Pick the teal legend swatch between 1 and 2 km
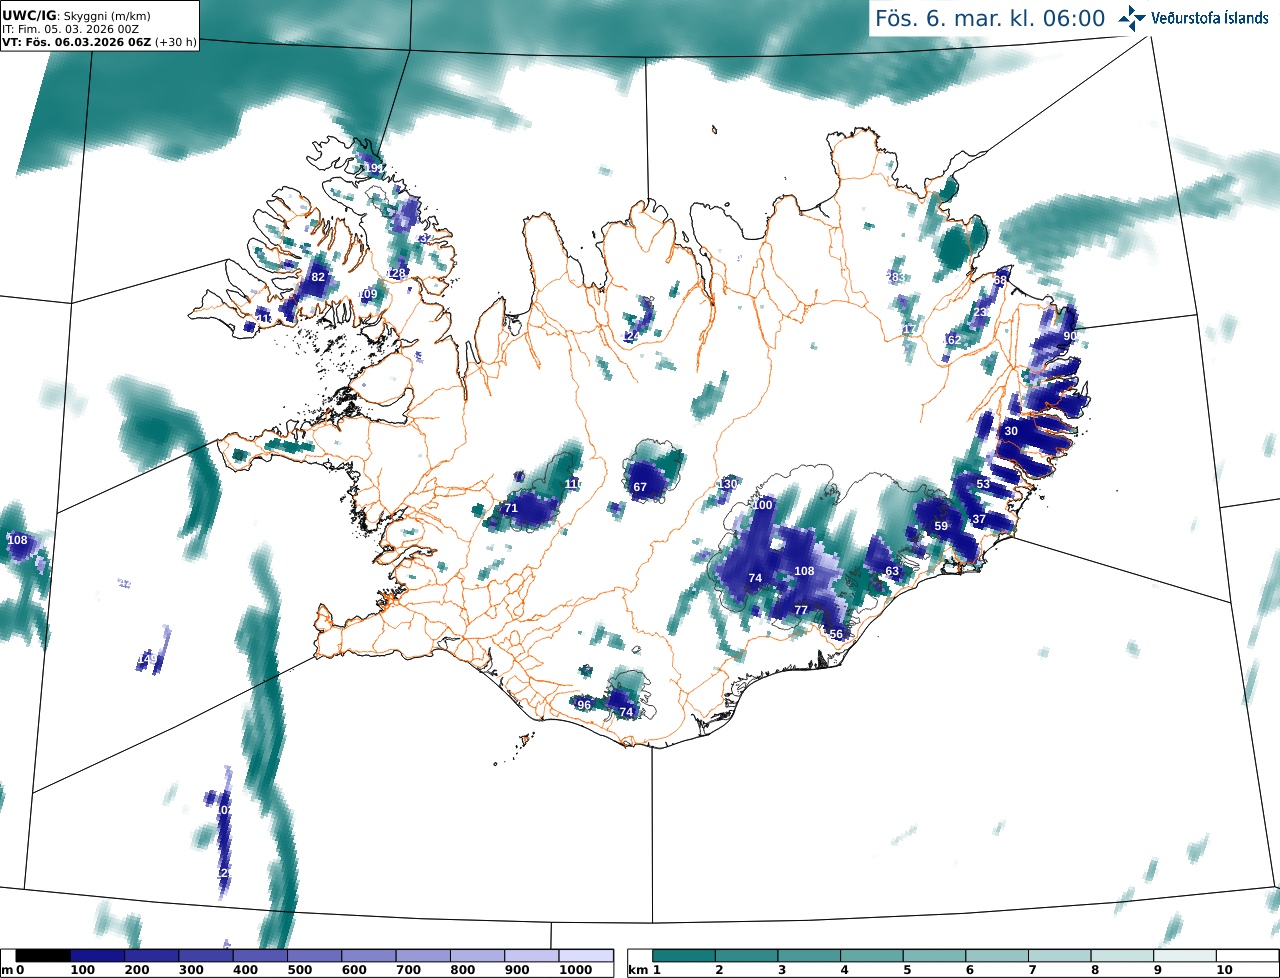Screen dimensions: 1280x978 [x=684, y=956]
